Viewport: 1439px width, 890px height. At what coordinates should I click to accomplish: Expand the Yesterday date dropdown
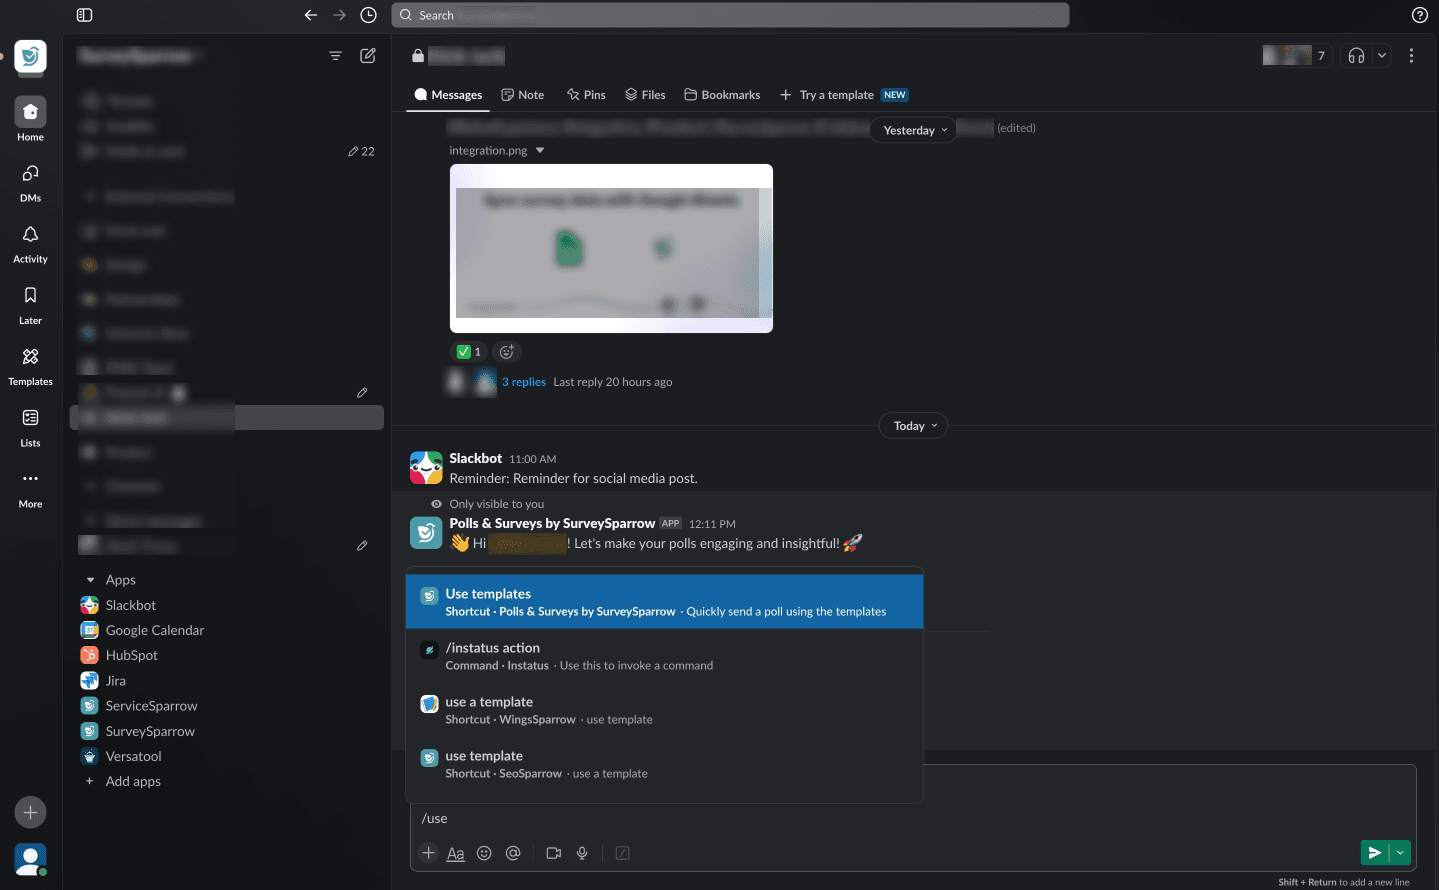915,130
